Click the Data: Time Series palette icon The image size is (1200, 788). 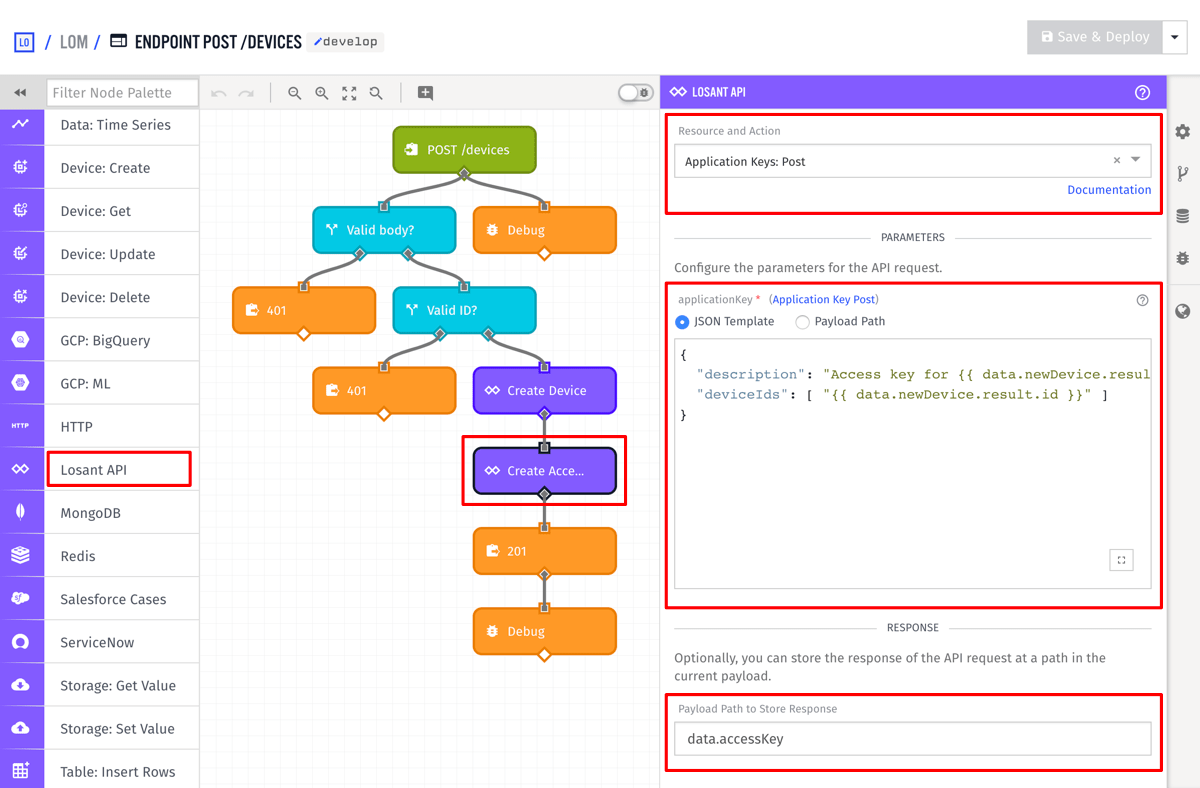tap(21, 125)
